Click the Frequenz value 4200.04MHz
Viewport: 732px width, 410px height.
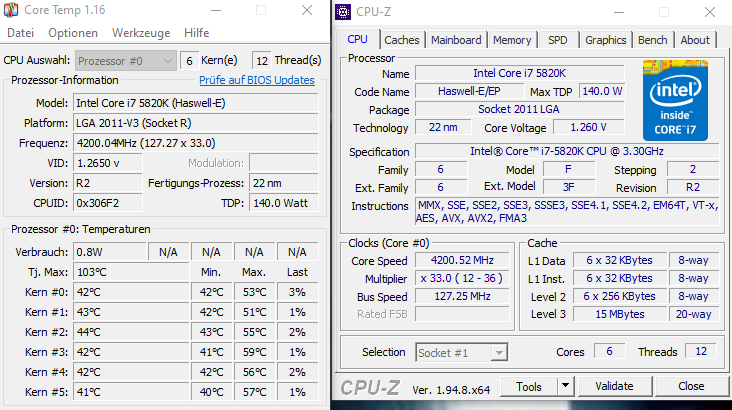tap(196, 143)
